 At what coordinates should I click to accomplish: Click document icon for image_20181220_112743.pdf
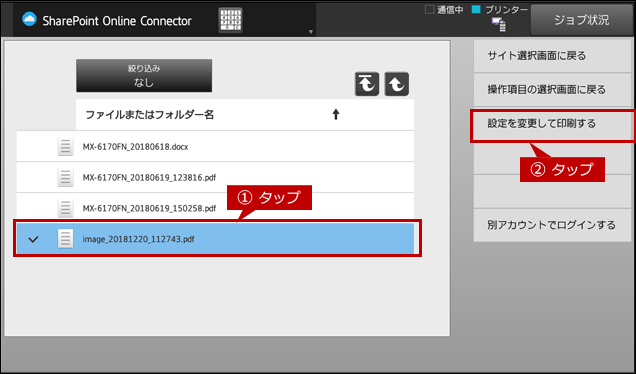click(x=65, y=239)
